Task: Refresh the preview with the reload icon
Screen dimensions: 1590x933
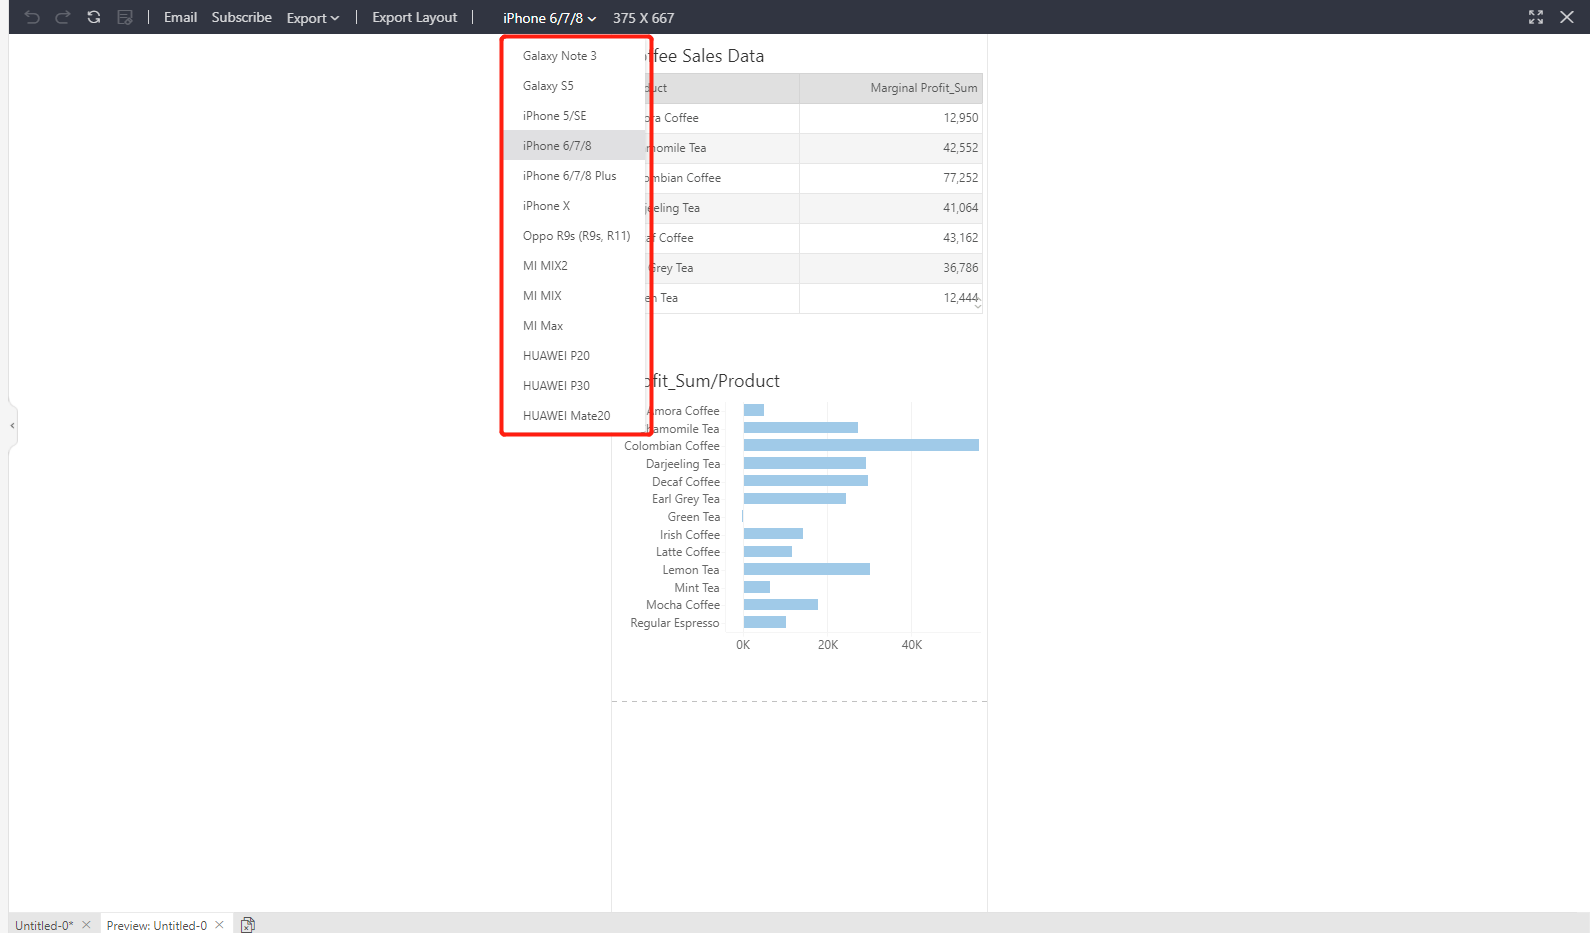Action: [94, 17]
